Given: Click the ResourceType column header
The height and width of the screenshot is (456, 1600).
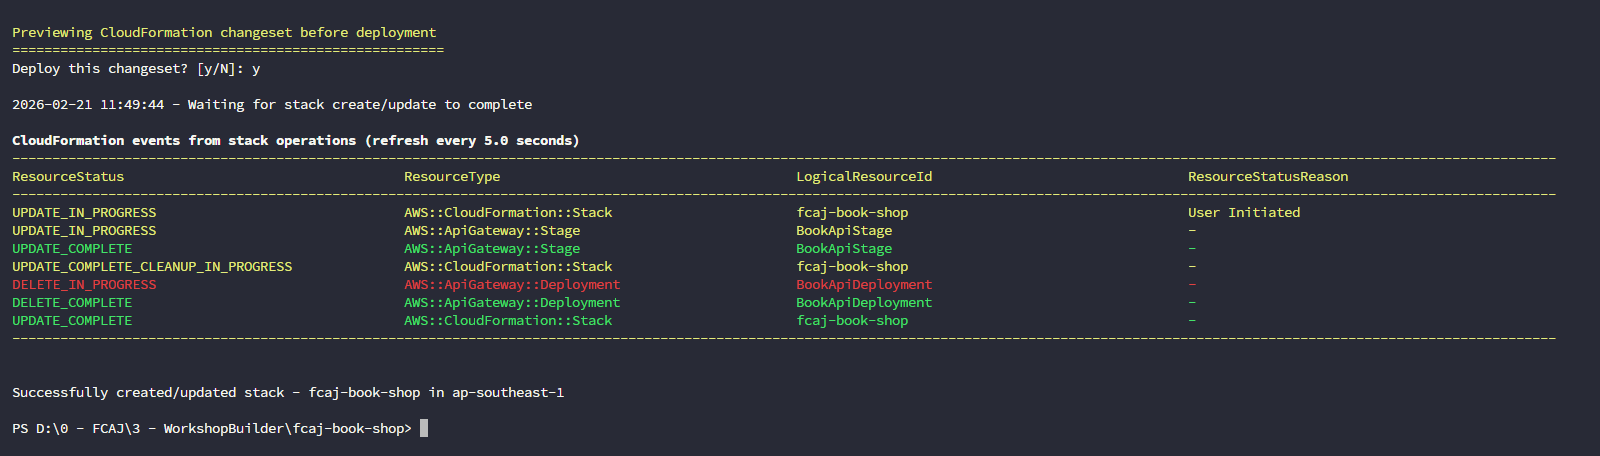Looking at the screenshot, I should click(x=452, y=177).
